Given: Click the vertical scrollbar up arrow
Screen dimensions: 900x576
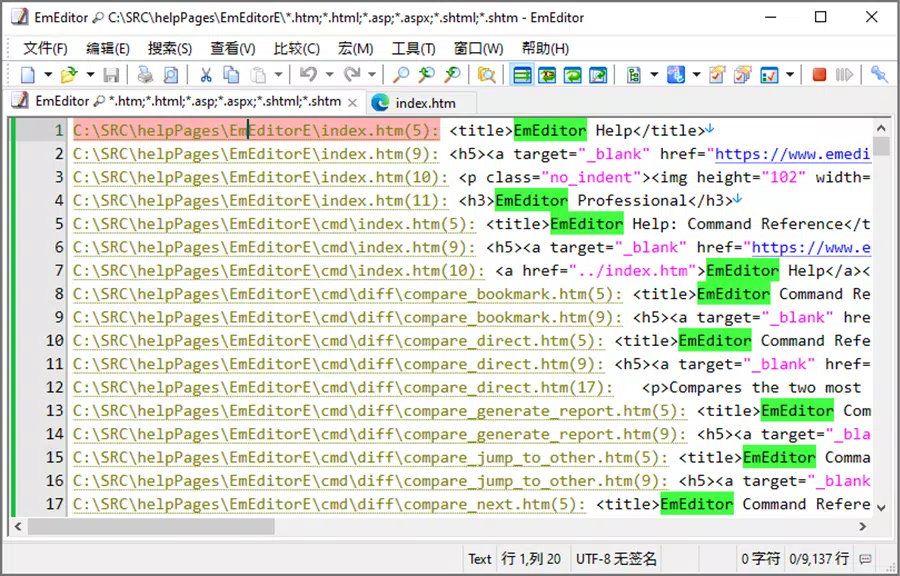Looking at the screenshot, I should (x=880, y=129).
